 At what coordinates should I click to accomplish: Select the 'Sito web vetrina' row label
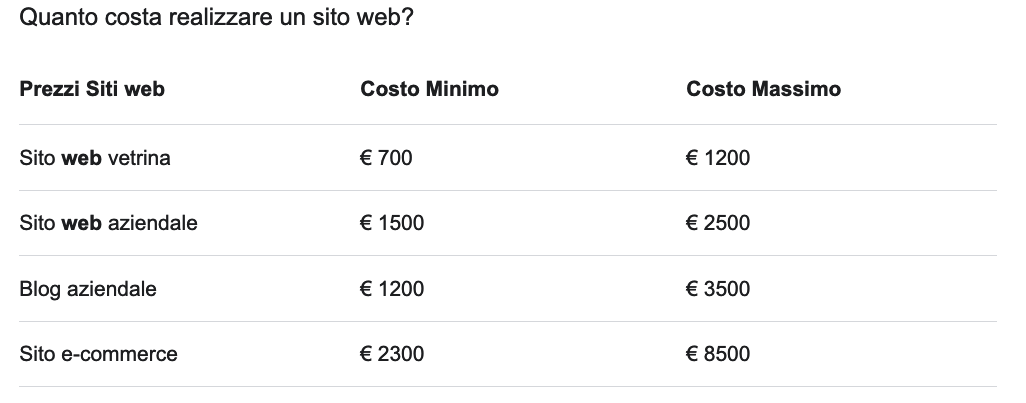click(95, 158)
